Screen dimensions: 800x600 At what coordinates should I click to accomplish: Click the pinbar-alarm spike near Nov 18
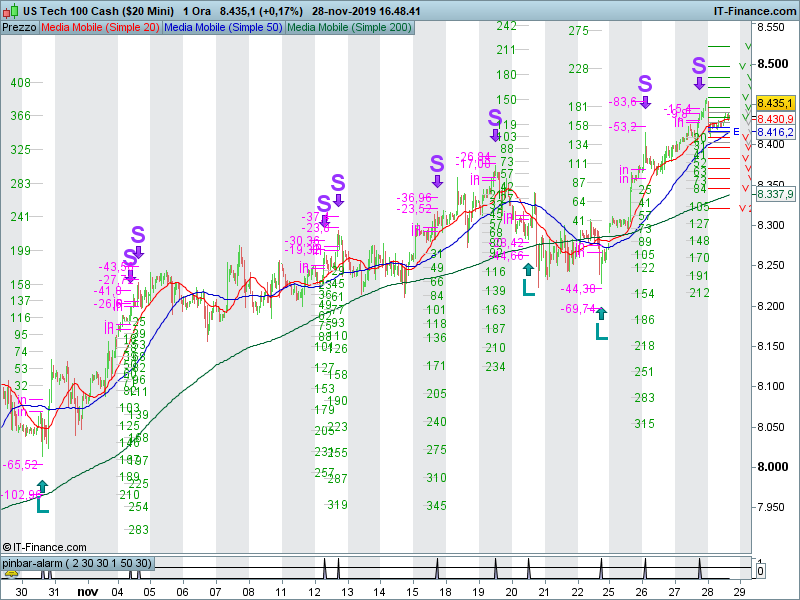[x=437, y=568]
